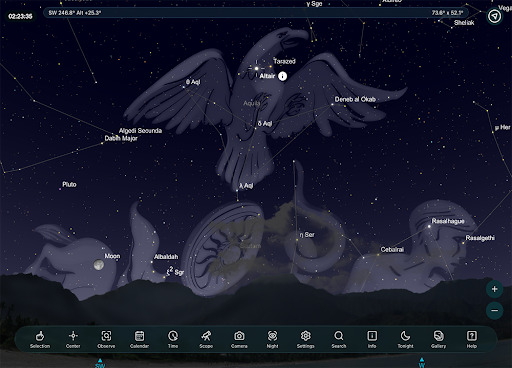Open the Scope telescope tool

coord(206,339)
